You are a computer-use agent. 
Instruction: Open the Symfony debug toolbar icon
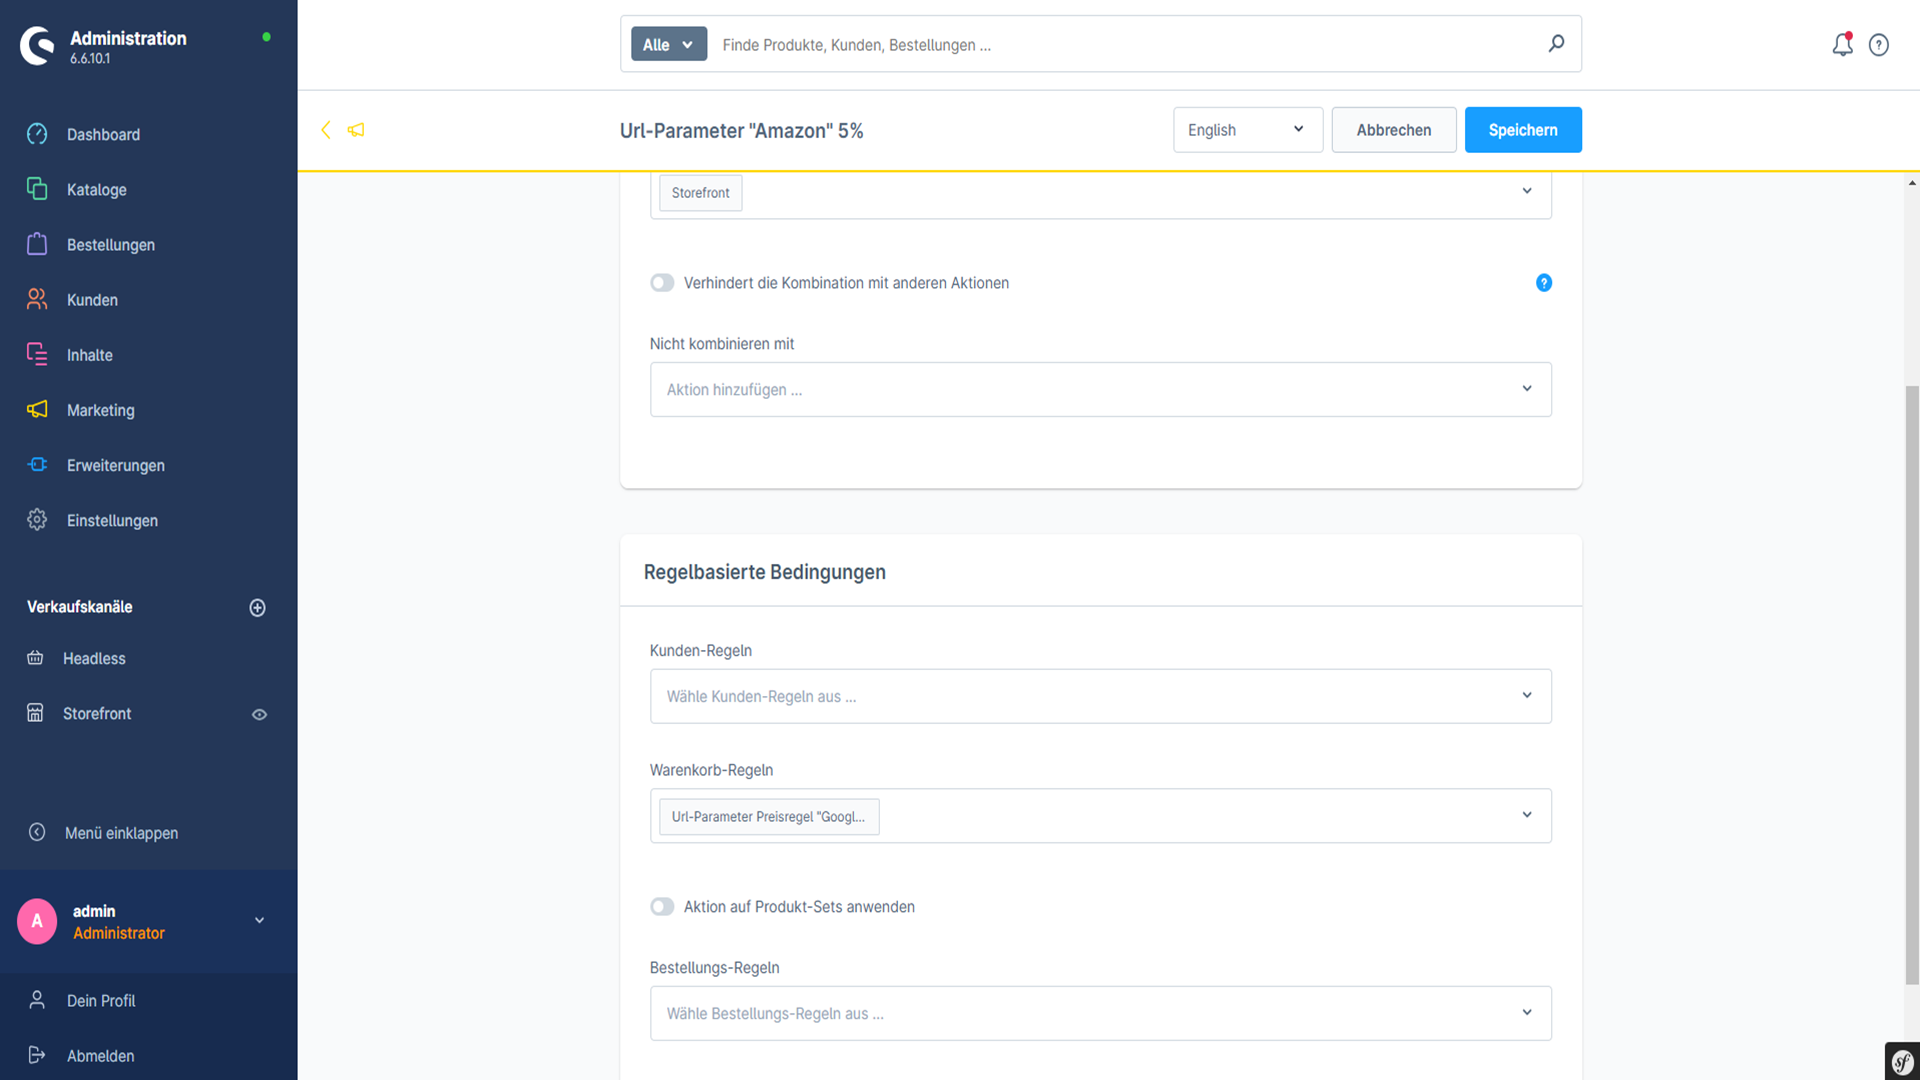(1902, 1061)
